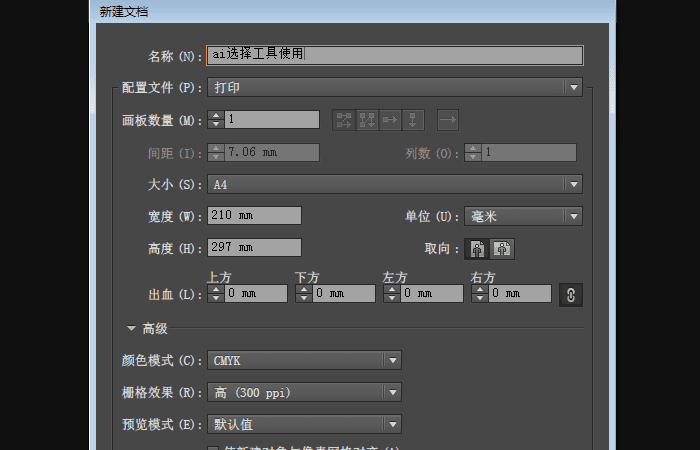Click the 下方 bottom bleed input field
Screen dimensions: 700x450
pos(344,294)
